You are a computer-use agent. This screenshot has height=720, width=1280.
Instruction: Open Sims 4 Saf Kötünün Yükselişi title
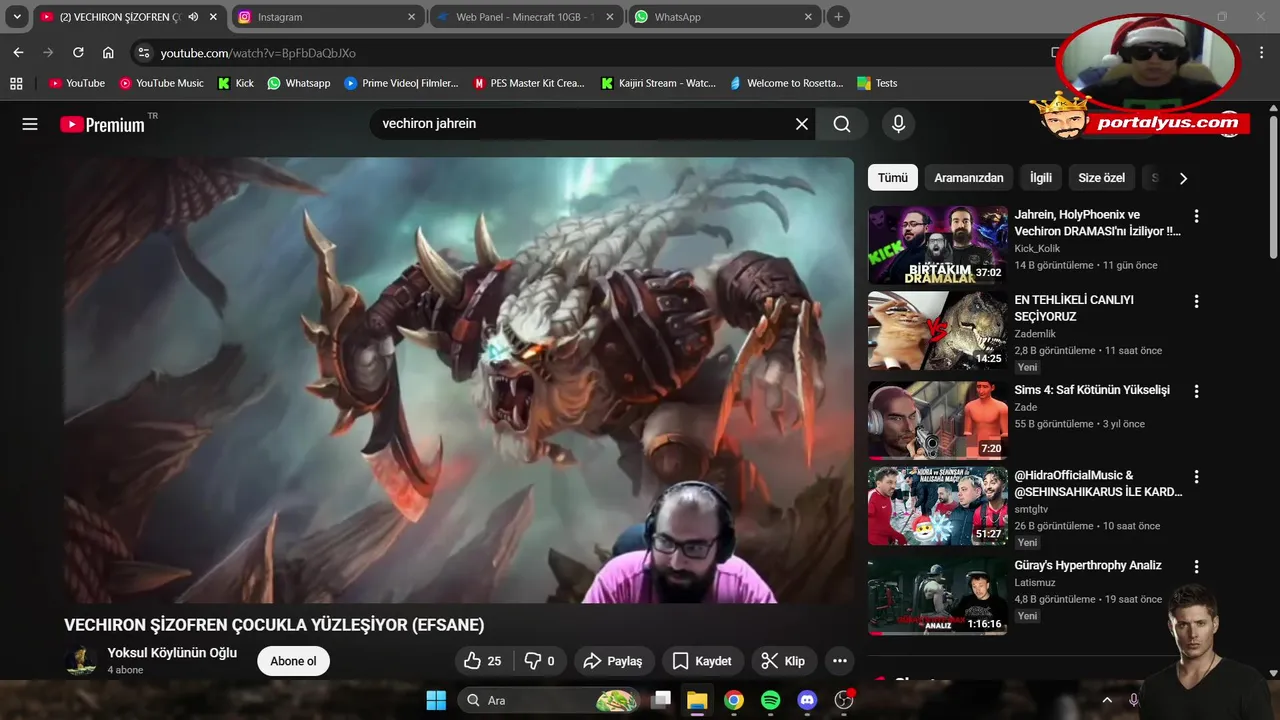(x=1092, y=390)
